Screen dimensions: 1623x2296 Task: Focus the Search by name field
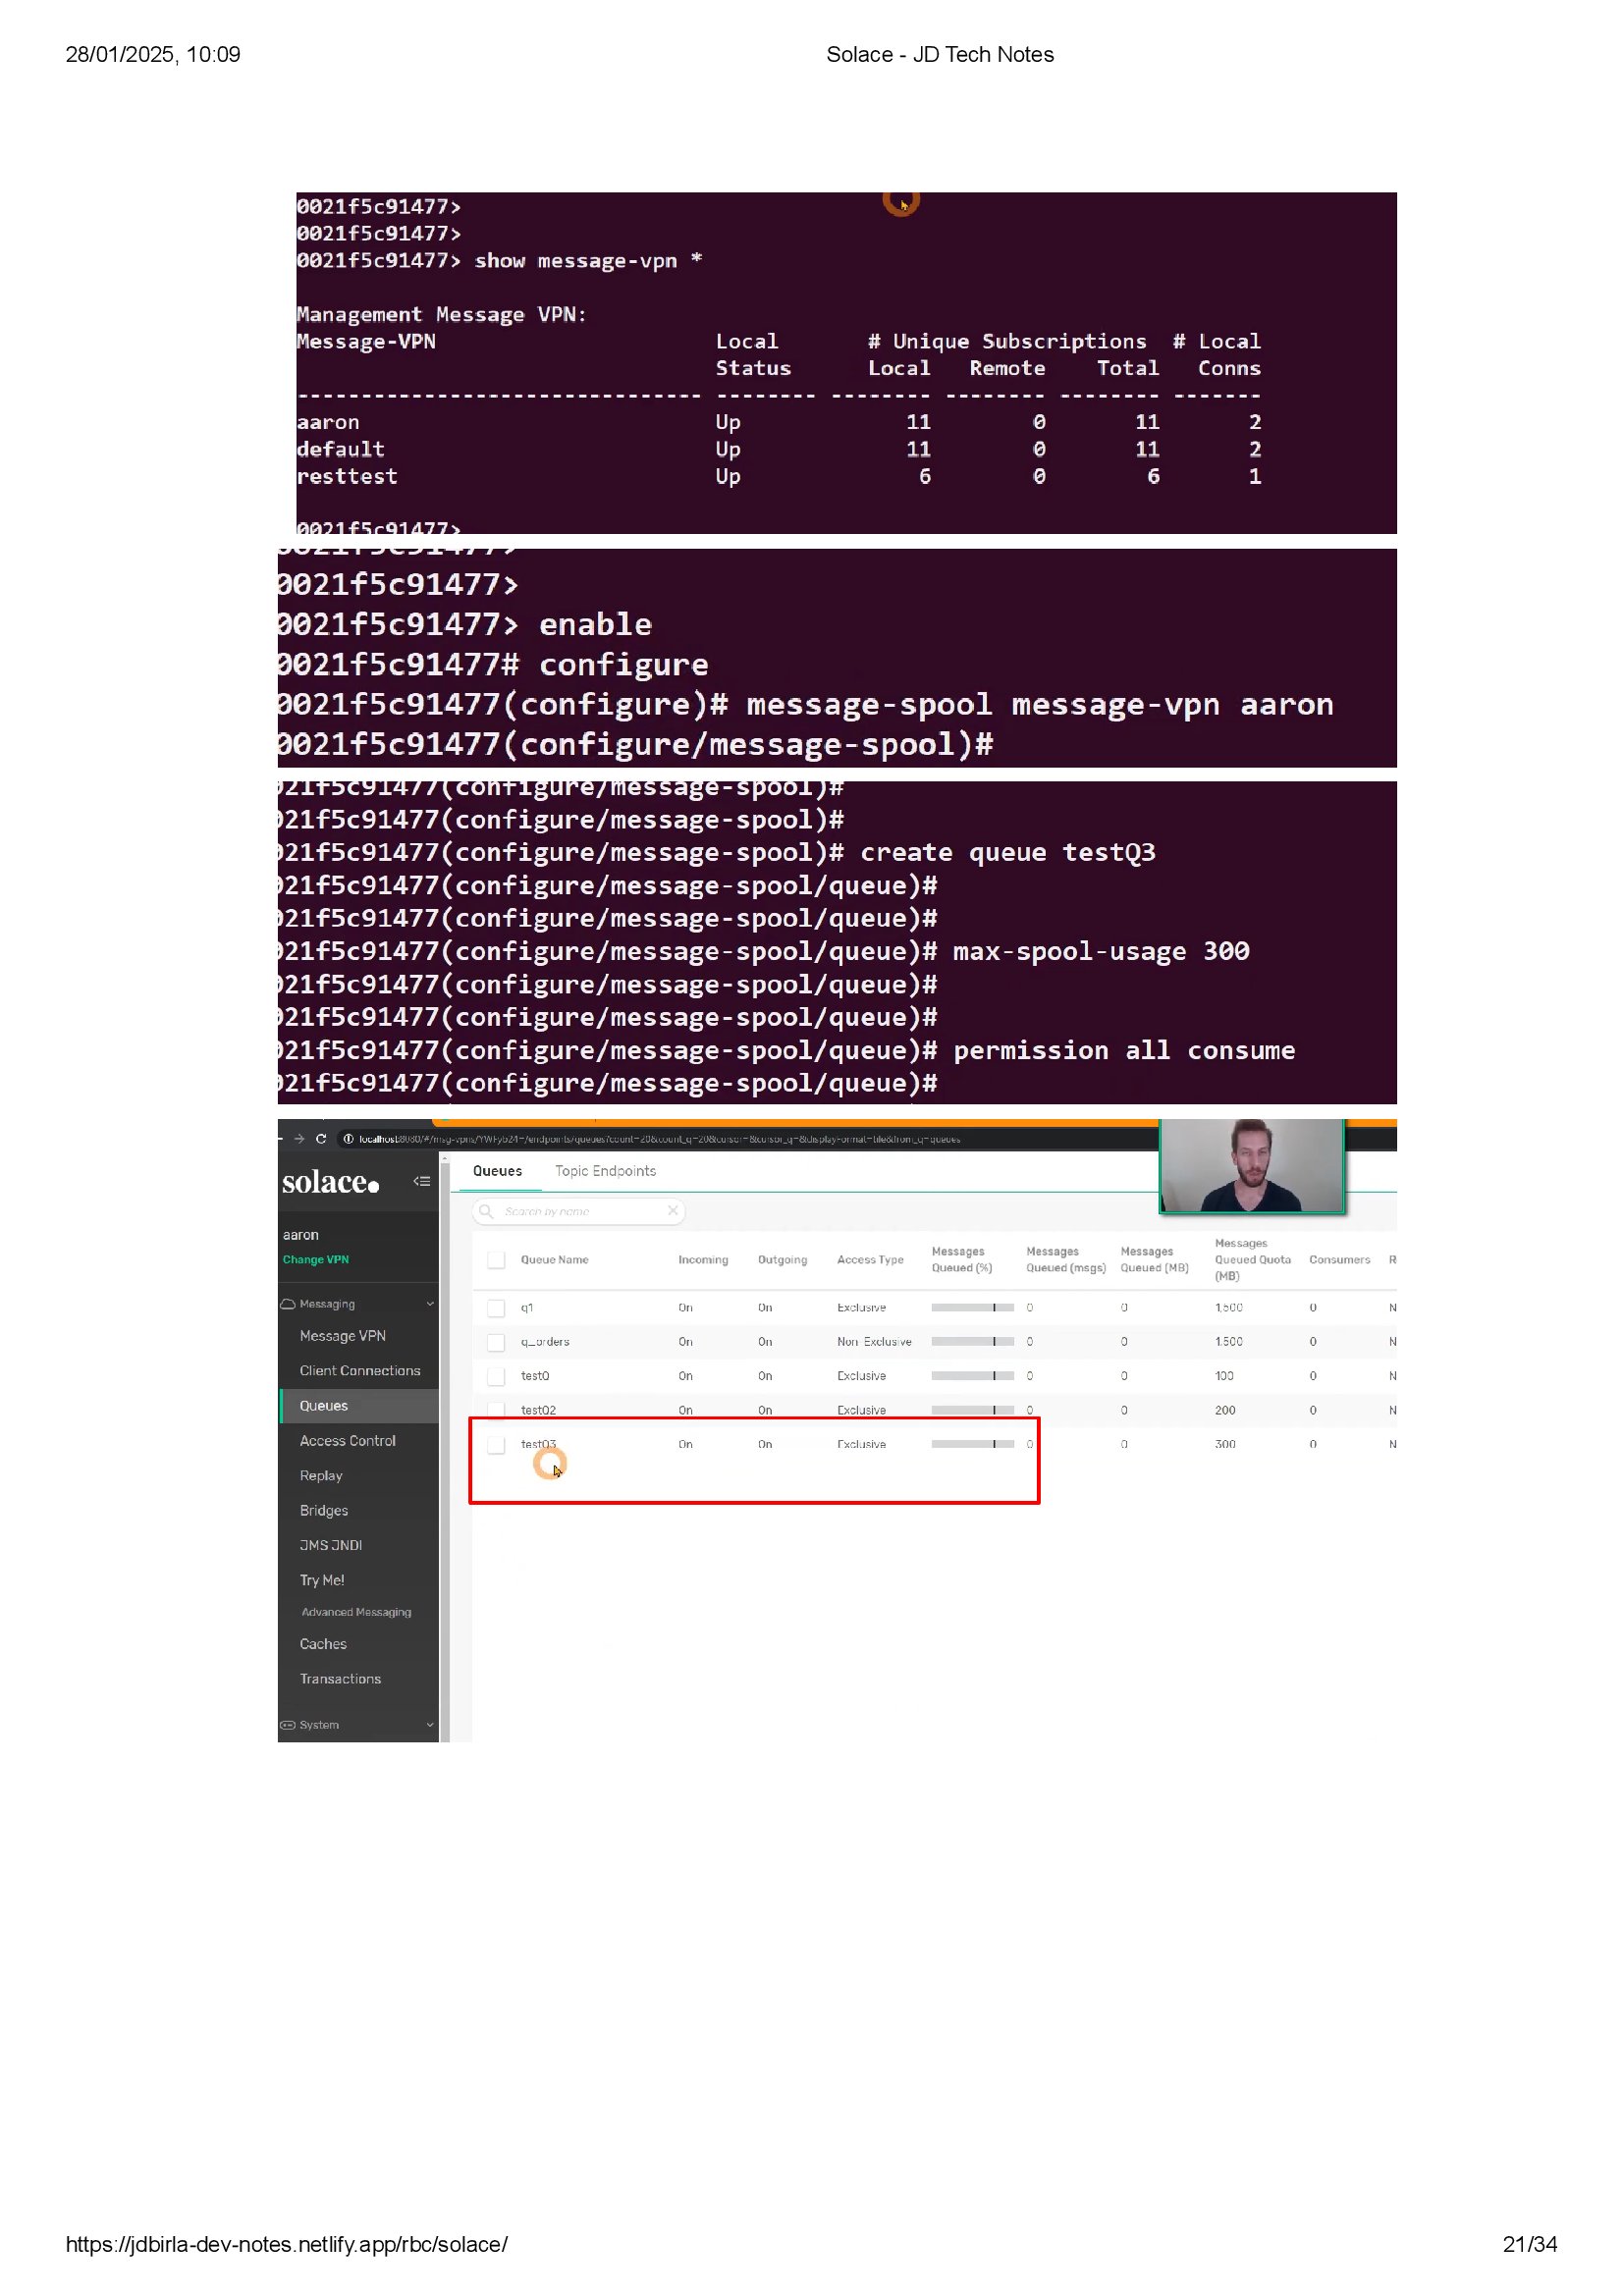click(x=580, y=1211)
